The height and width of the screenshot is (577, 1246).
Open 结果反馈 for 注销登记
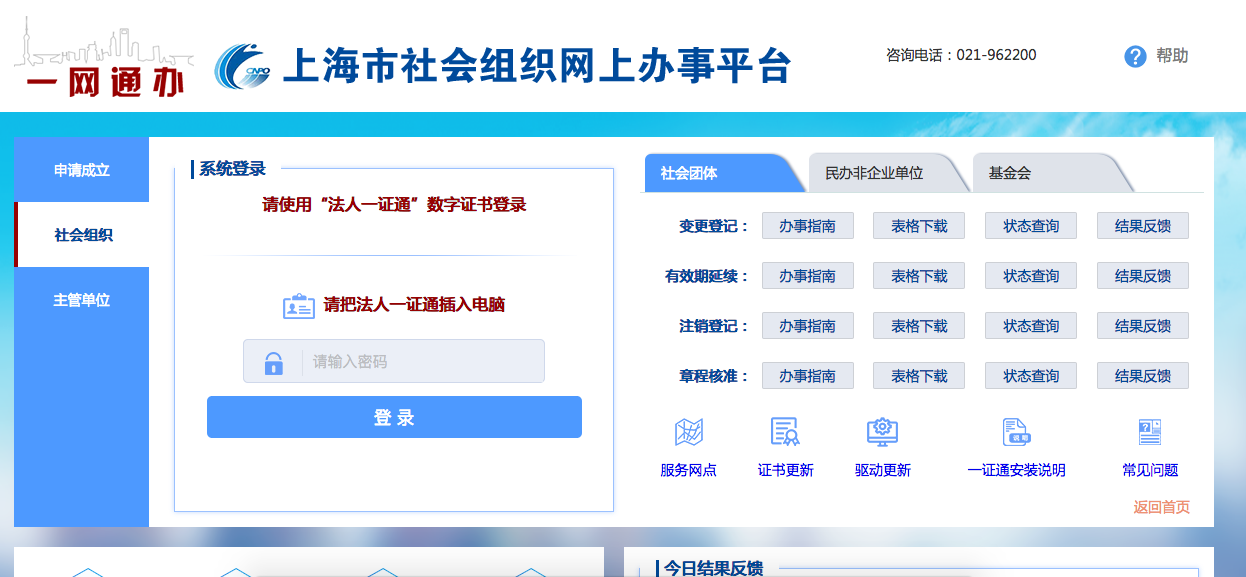pyautogui.click(x=1143, y=326)
